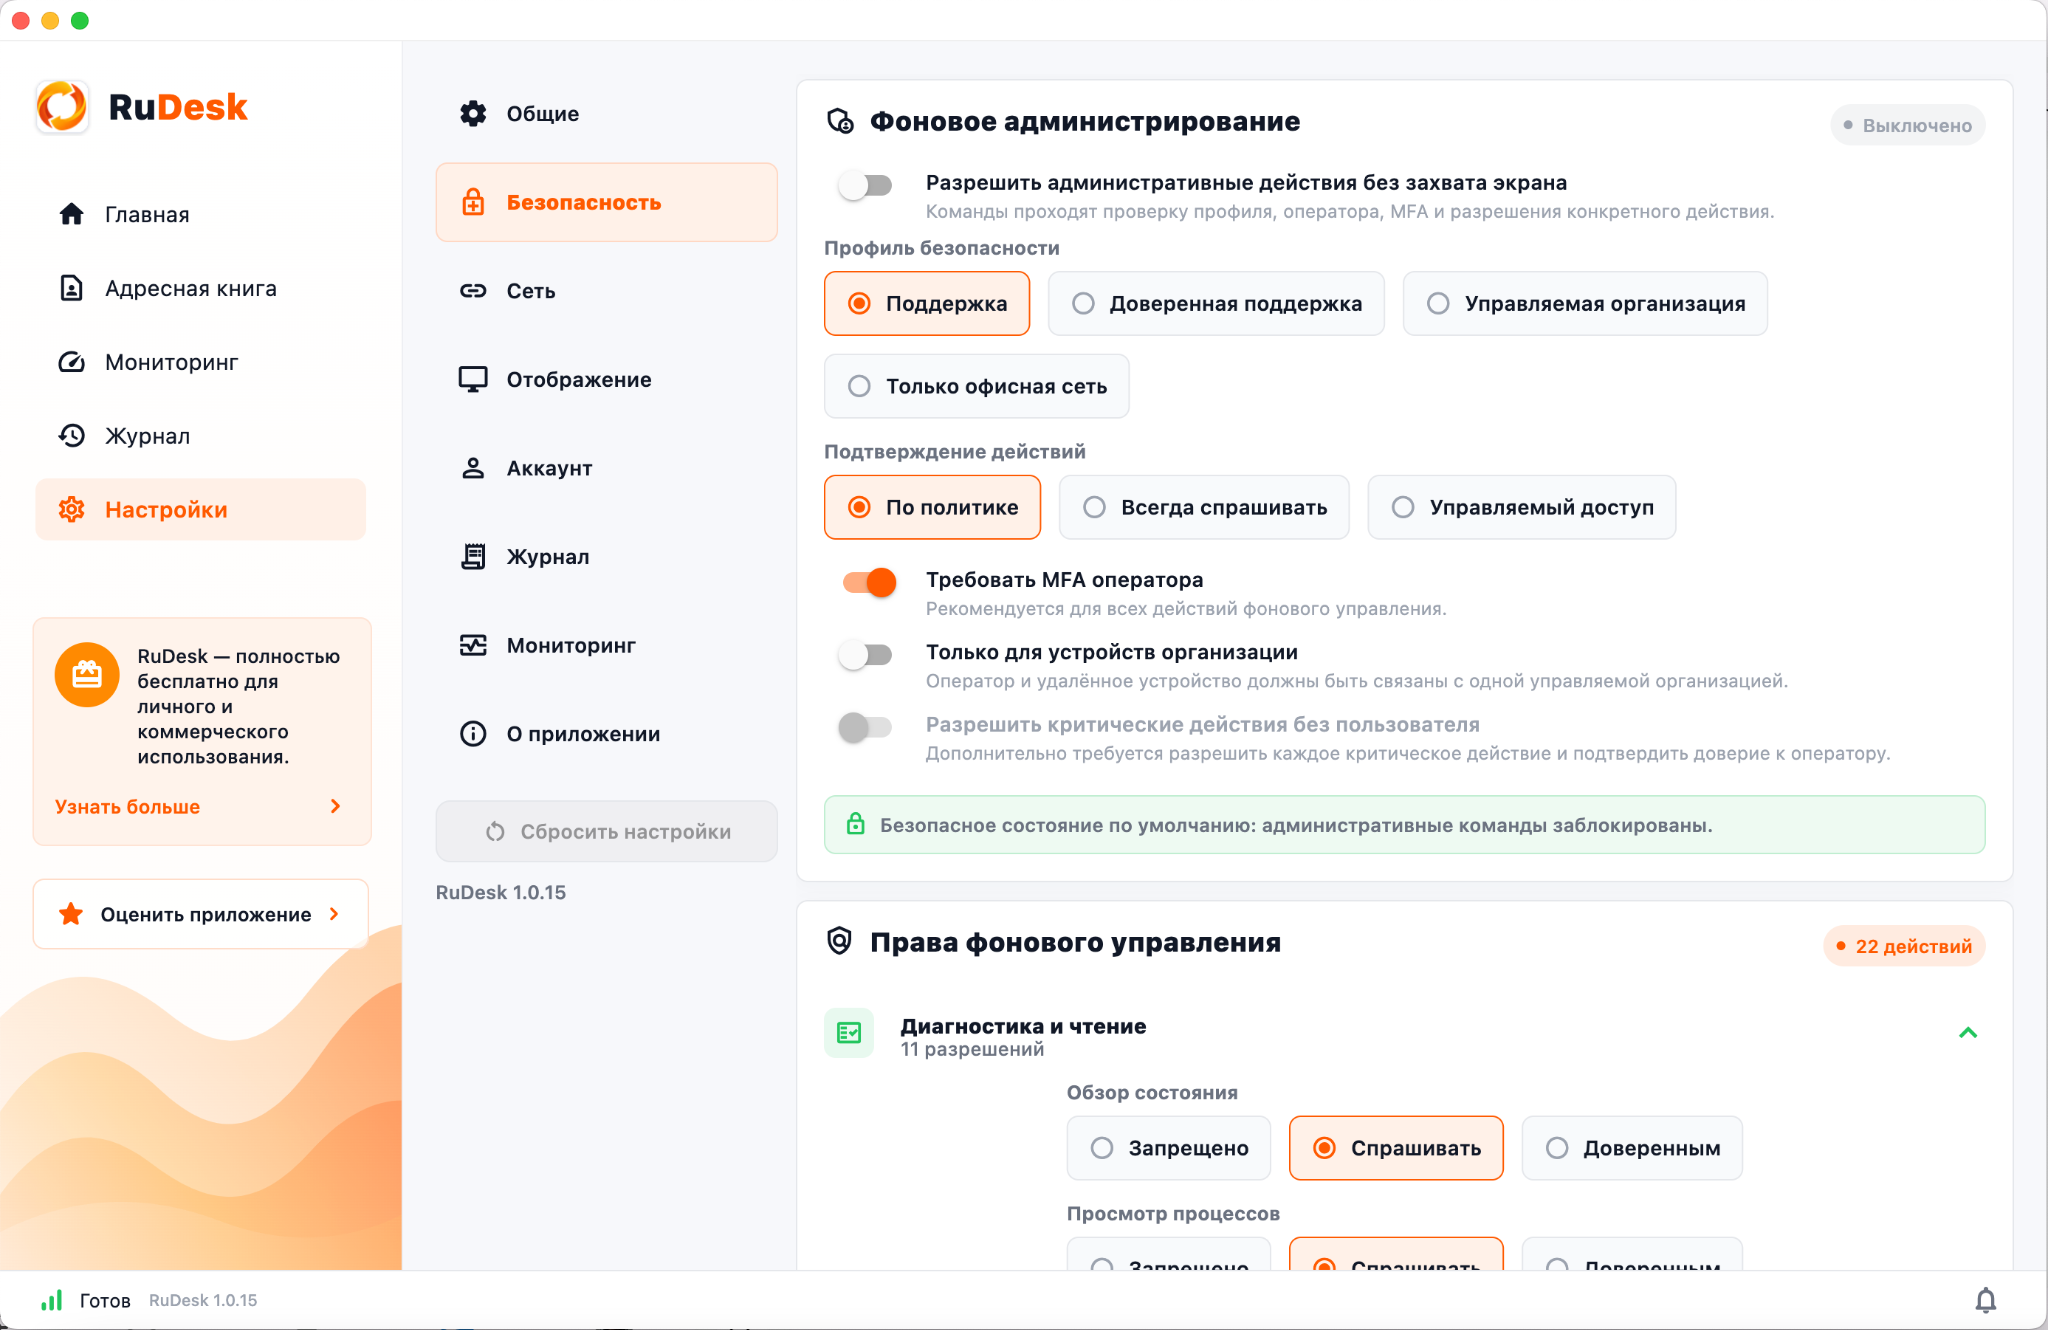Image resolution: width=2048 pixels, height=1330 pixels.
Task: Click the lock icon beside Безопасность
Action: (x=473, y=202)
